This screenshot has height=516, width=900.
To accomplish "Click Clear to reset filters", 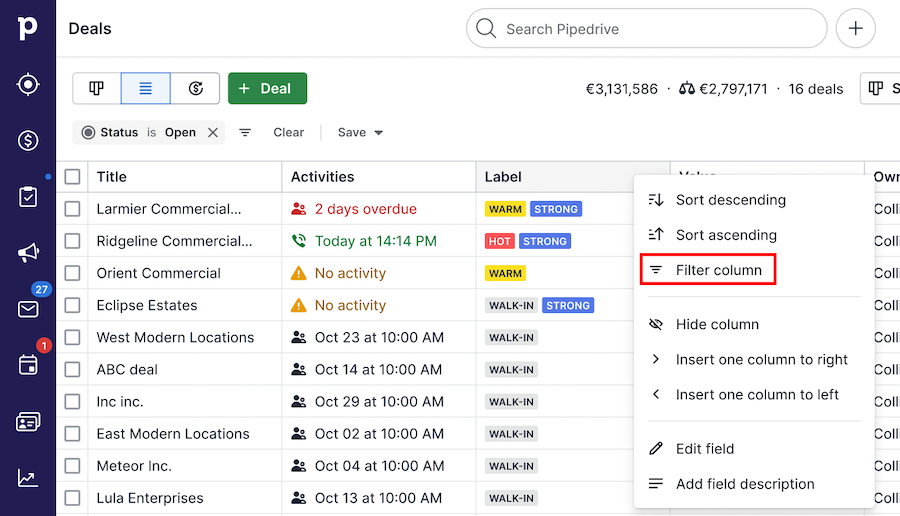I will click(288, 132).
